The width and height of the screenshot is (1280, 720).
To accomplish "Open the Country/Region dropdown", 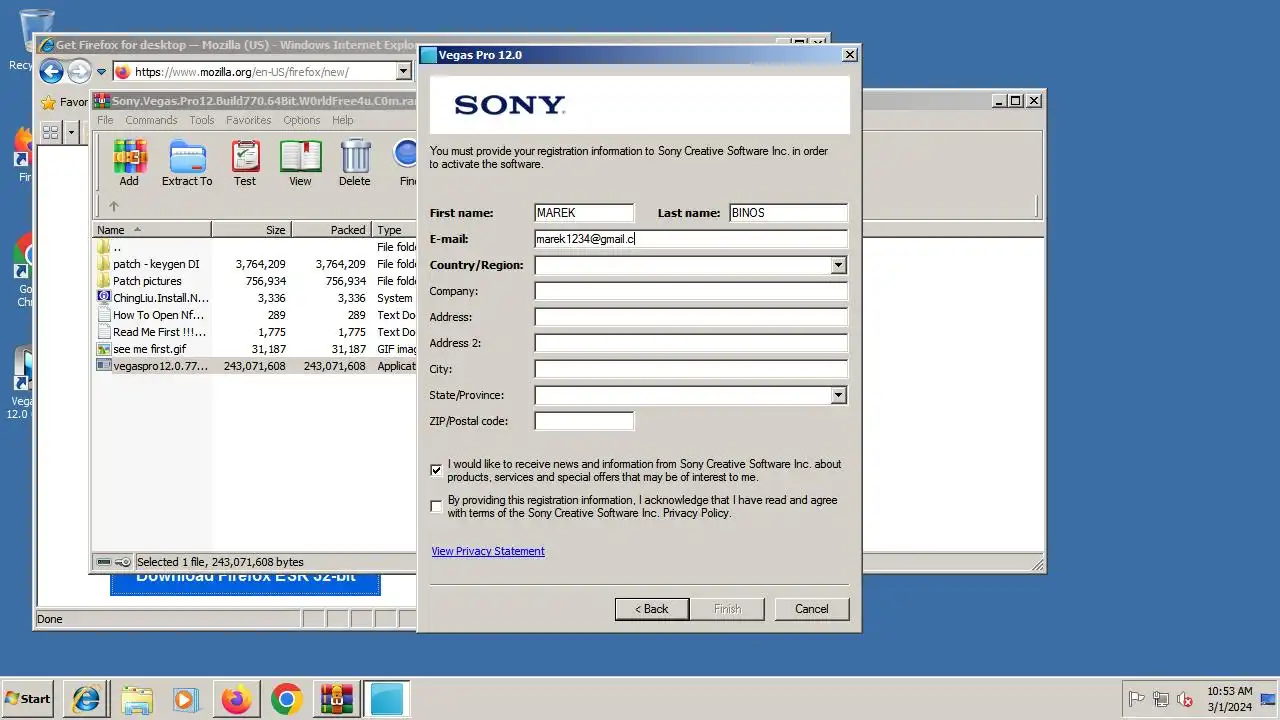I will coord(838,265).
